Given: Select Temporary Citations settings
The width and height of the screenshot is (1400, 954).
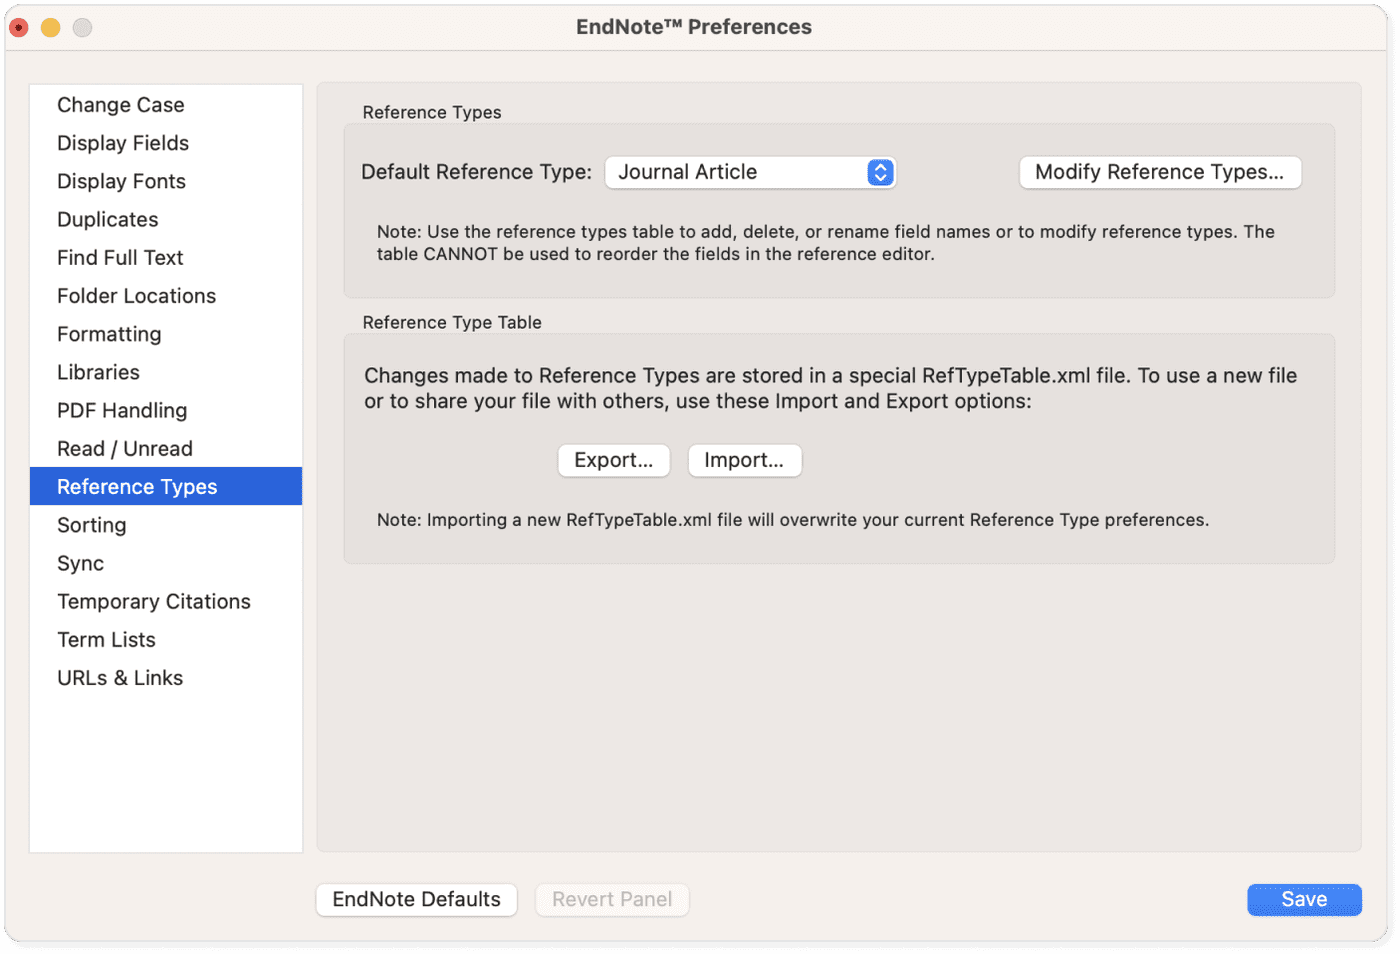Looking at the screenshot, I should click(x=153, y=601).
